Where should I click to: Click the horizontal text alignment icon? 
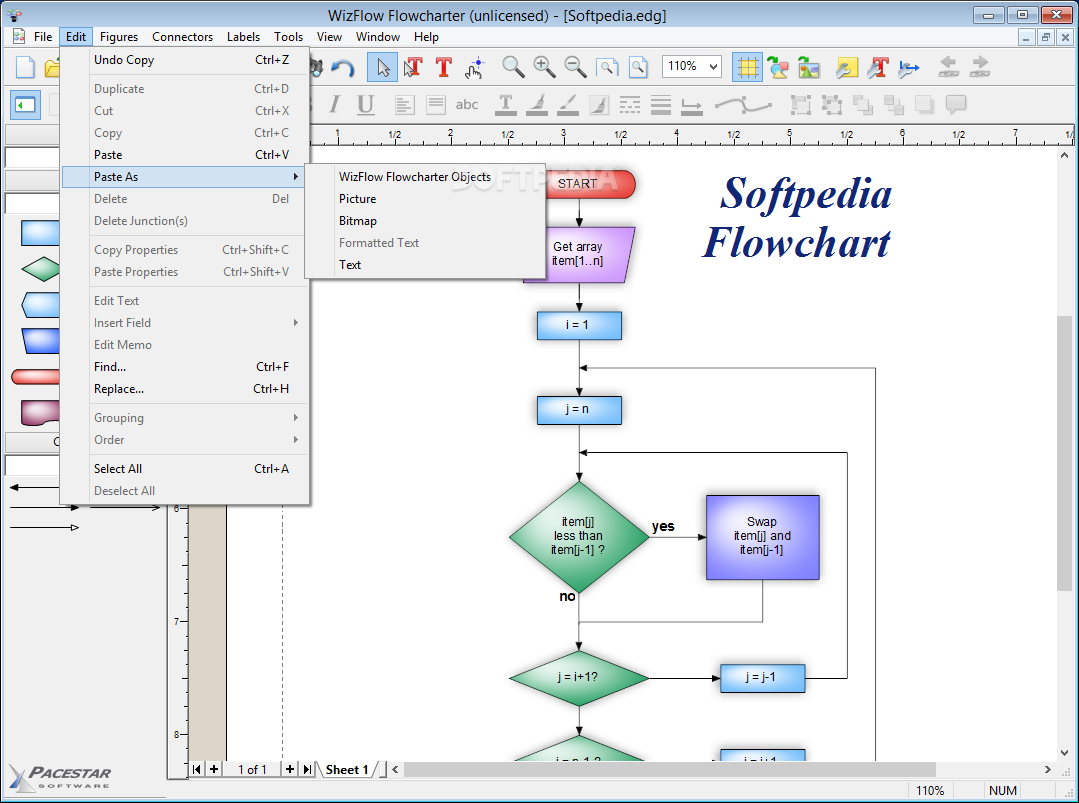coord(405,105)
